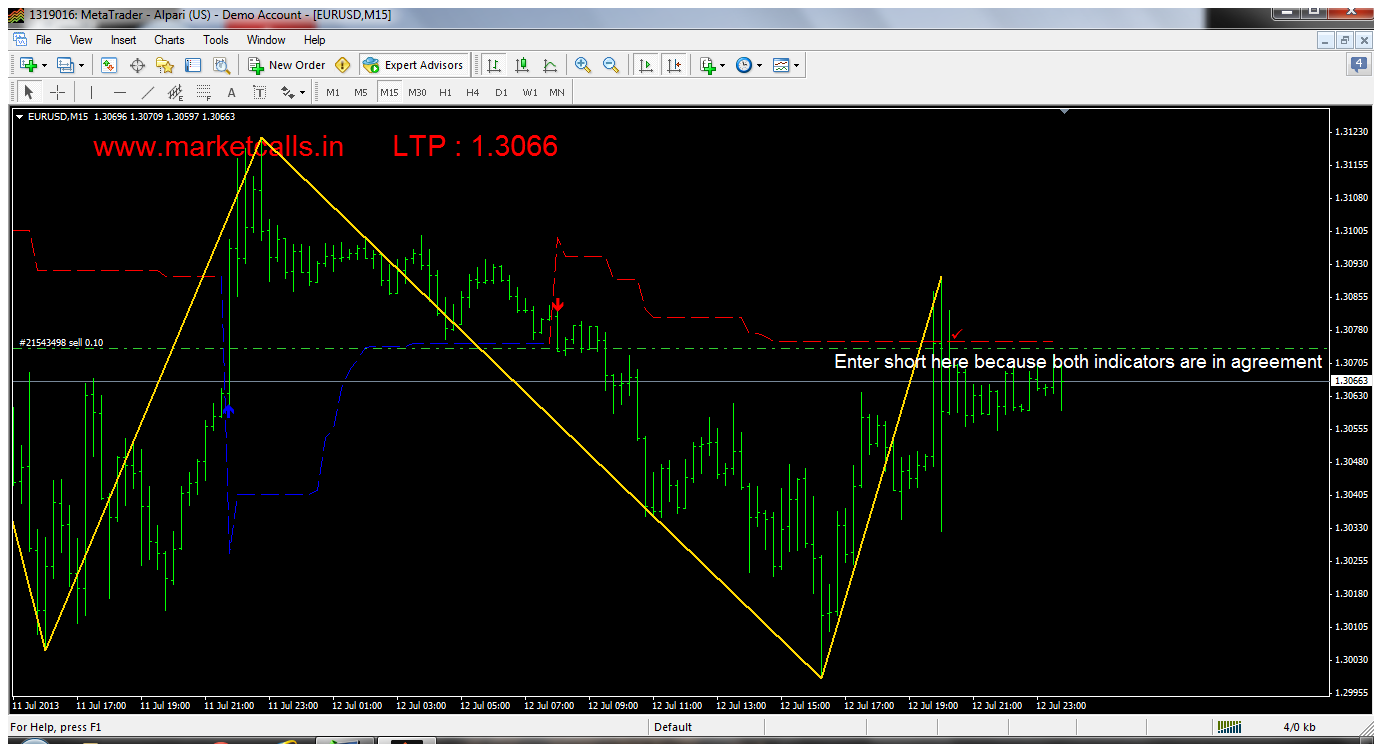Click the sell order line label #21543498
Viewport: 1382px width, 744px height.
(61, 343)
